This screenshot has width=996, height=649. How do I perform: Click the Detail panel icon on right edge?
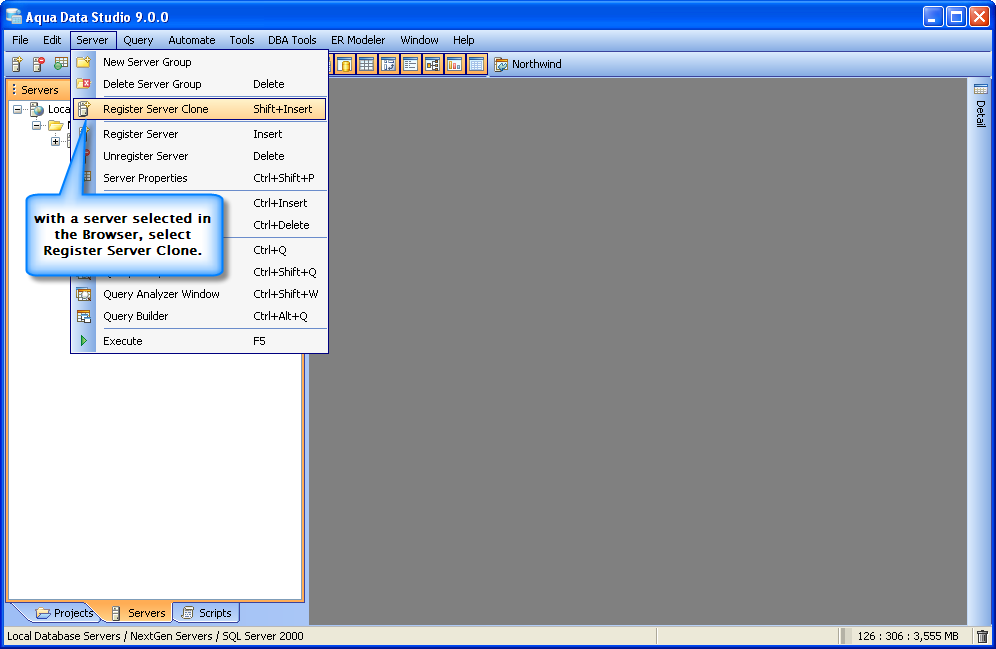click(x=981, y=89)
